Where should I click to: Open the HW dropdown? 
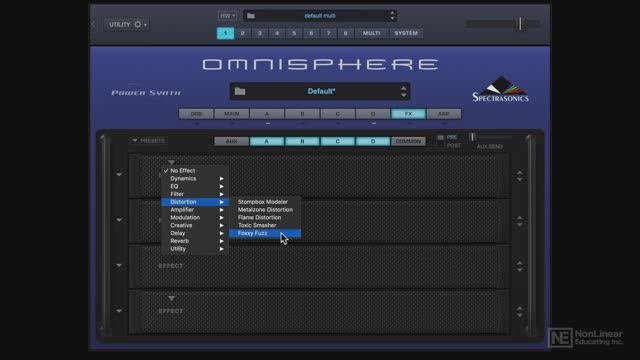click(227, 16)
